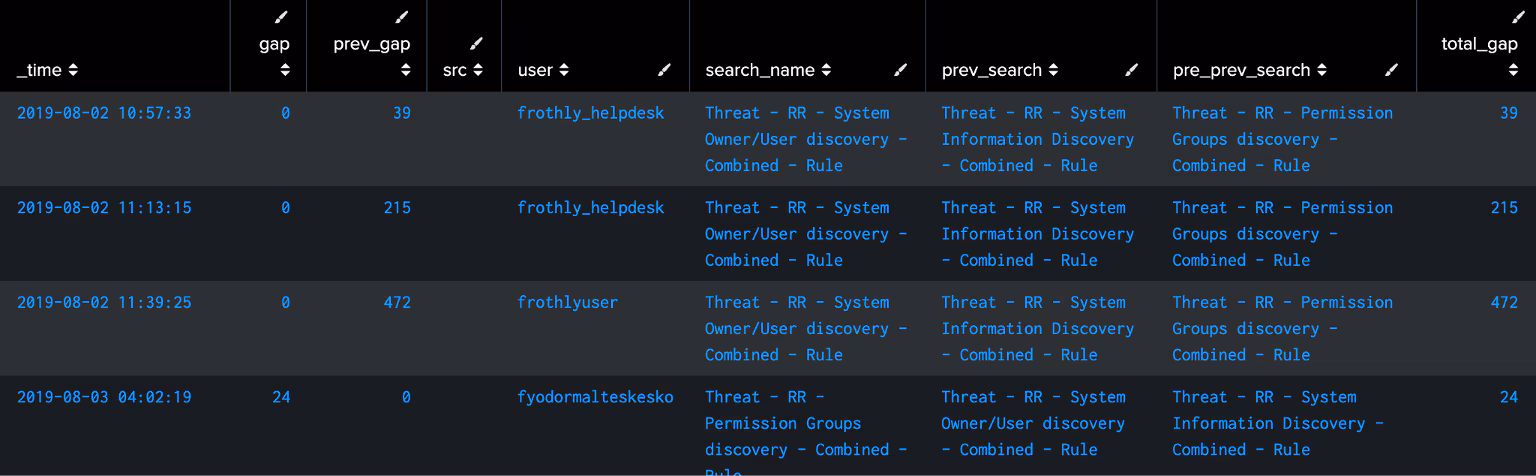The height and width of the screenshot is (476, 1536).
Task: Click the src column format pencil
Action: tap(477, 44)
